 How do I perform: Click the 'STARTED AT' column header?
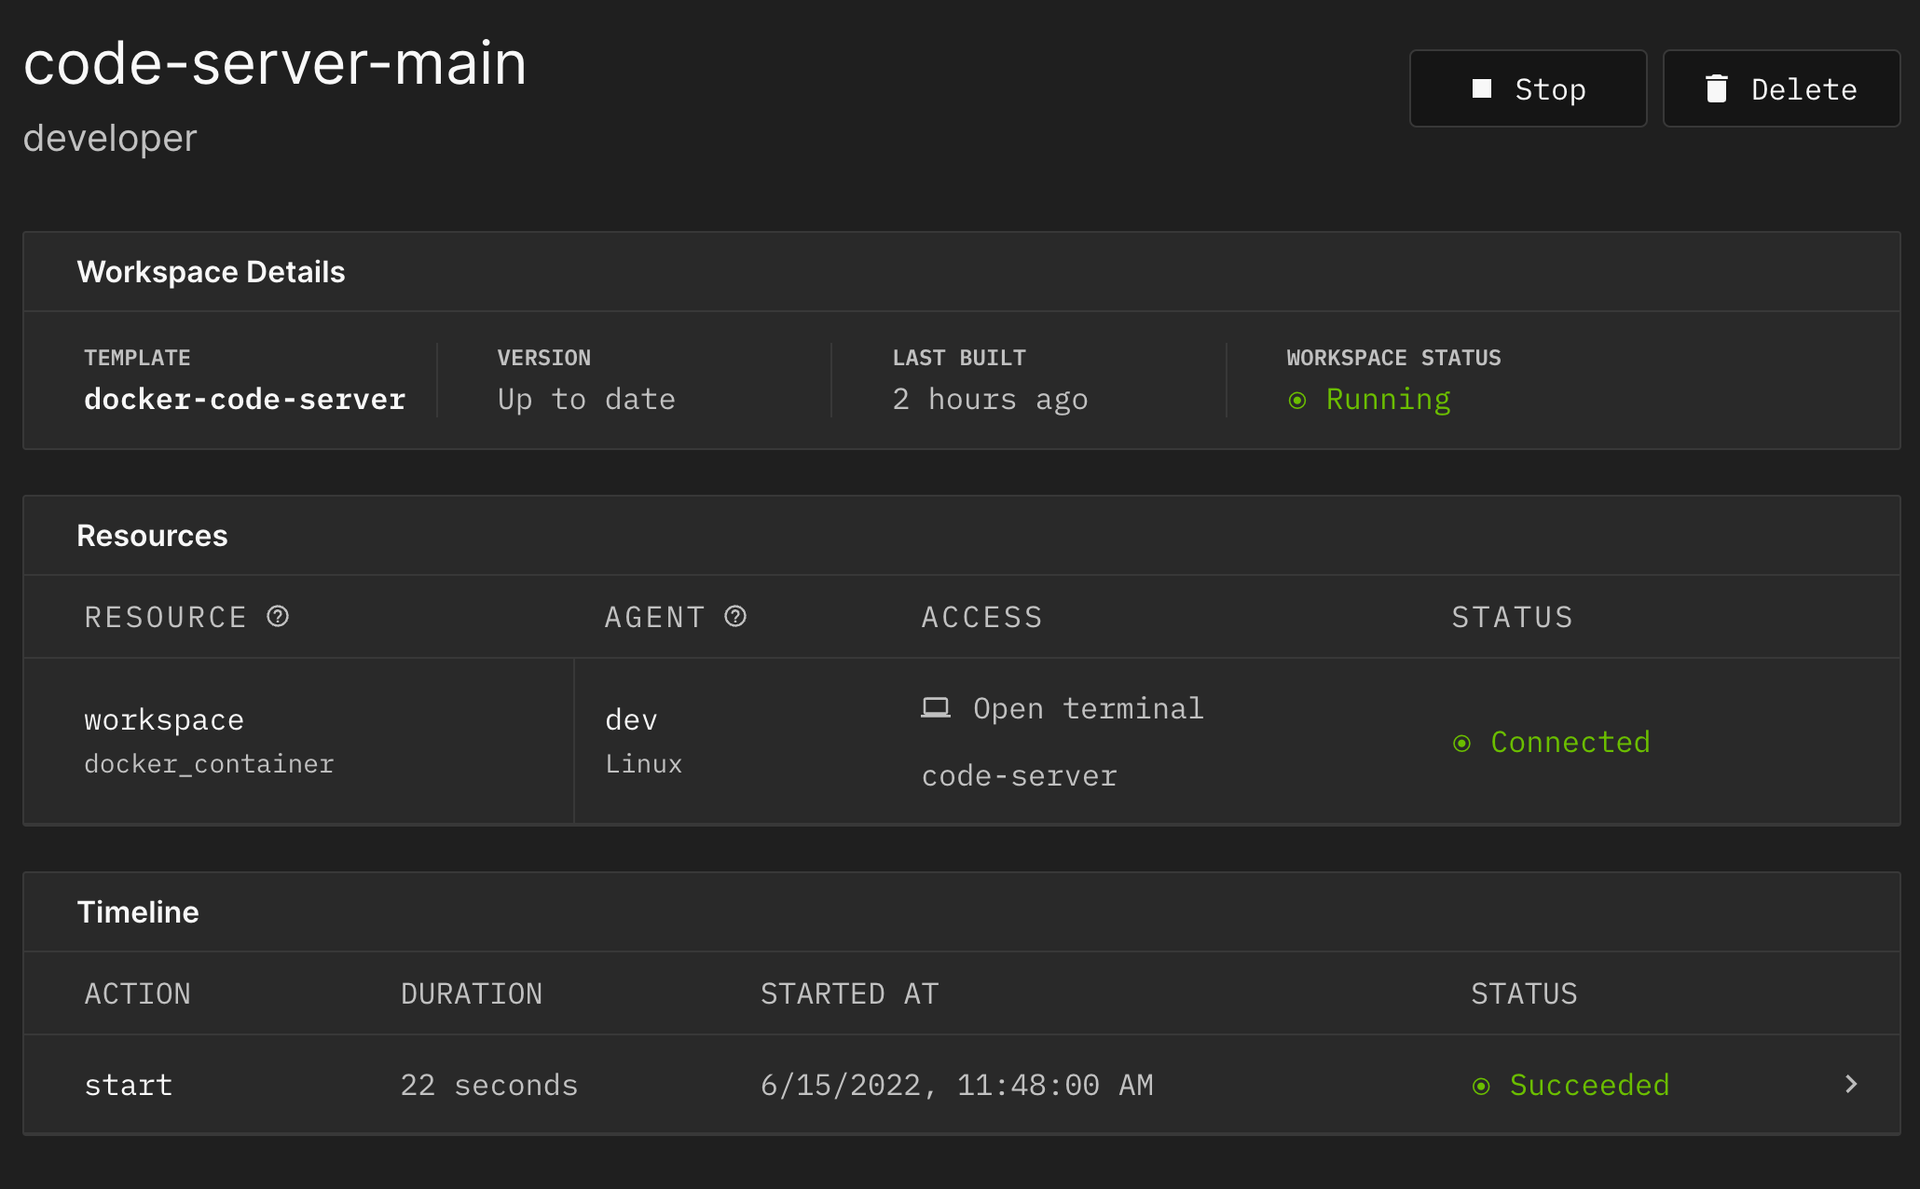(849, 993)
